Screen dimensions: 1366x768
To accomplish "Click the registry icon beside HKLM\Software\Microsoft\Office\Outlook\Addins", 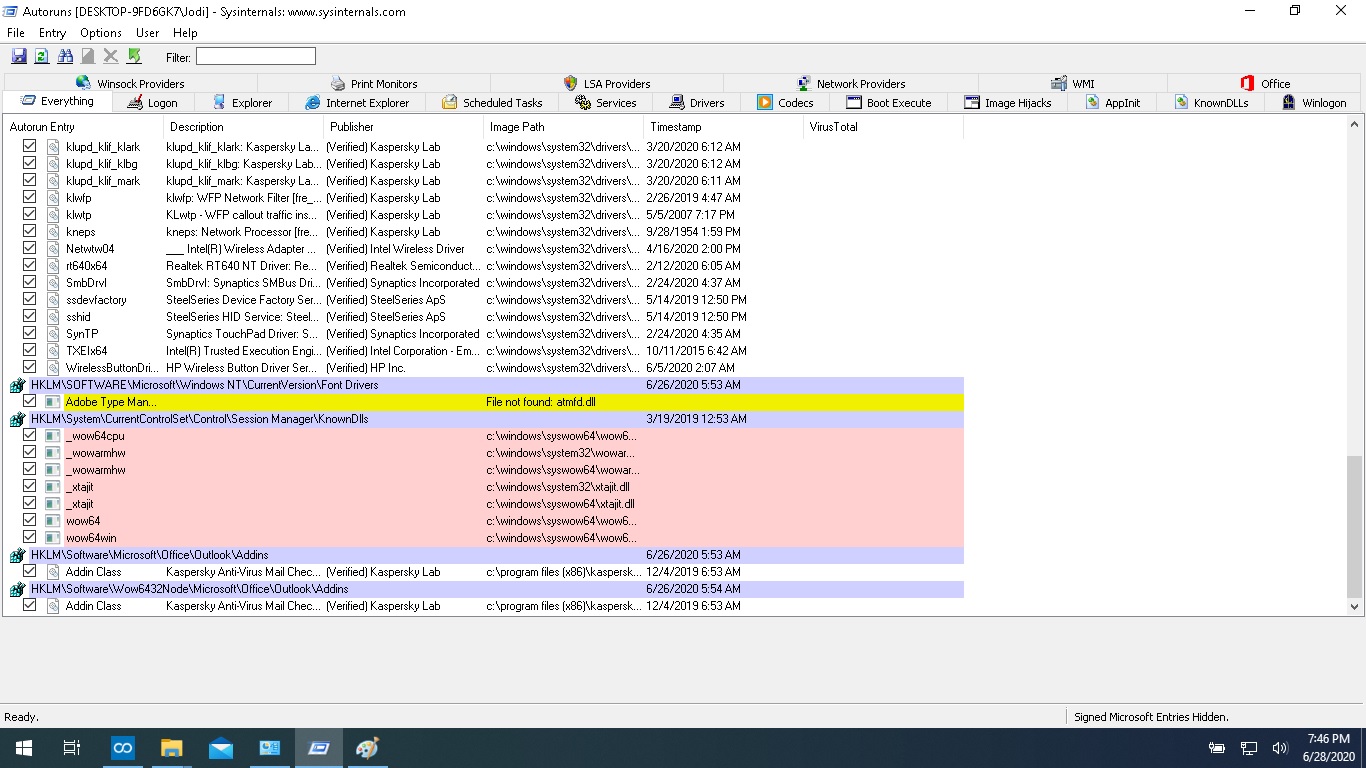I will (17, 555).
